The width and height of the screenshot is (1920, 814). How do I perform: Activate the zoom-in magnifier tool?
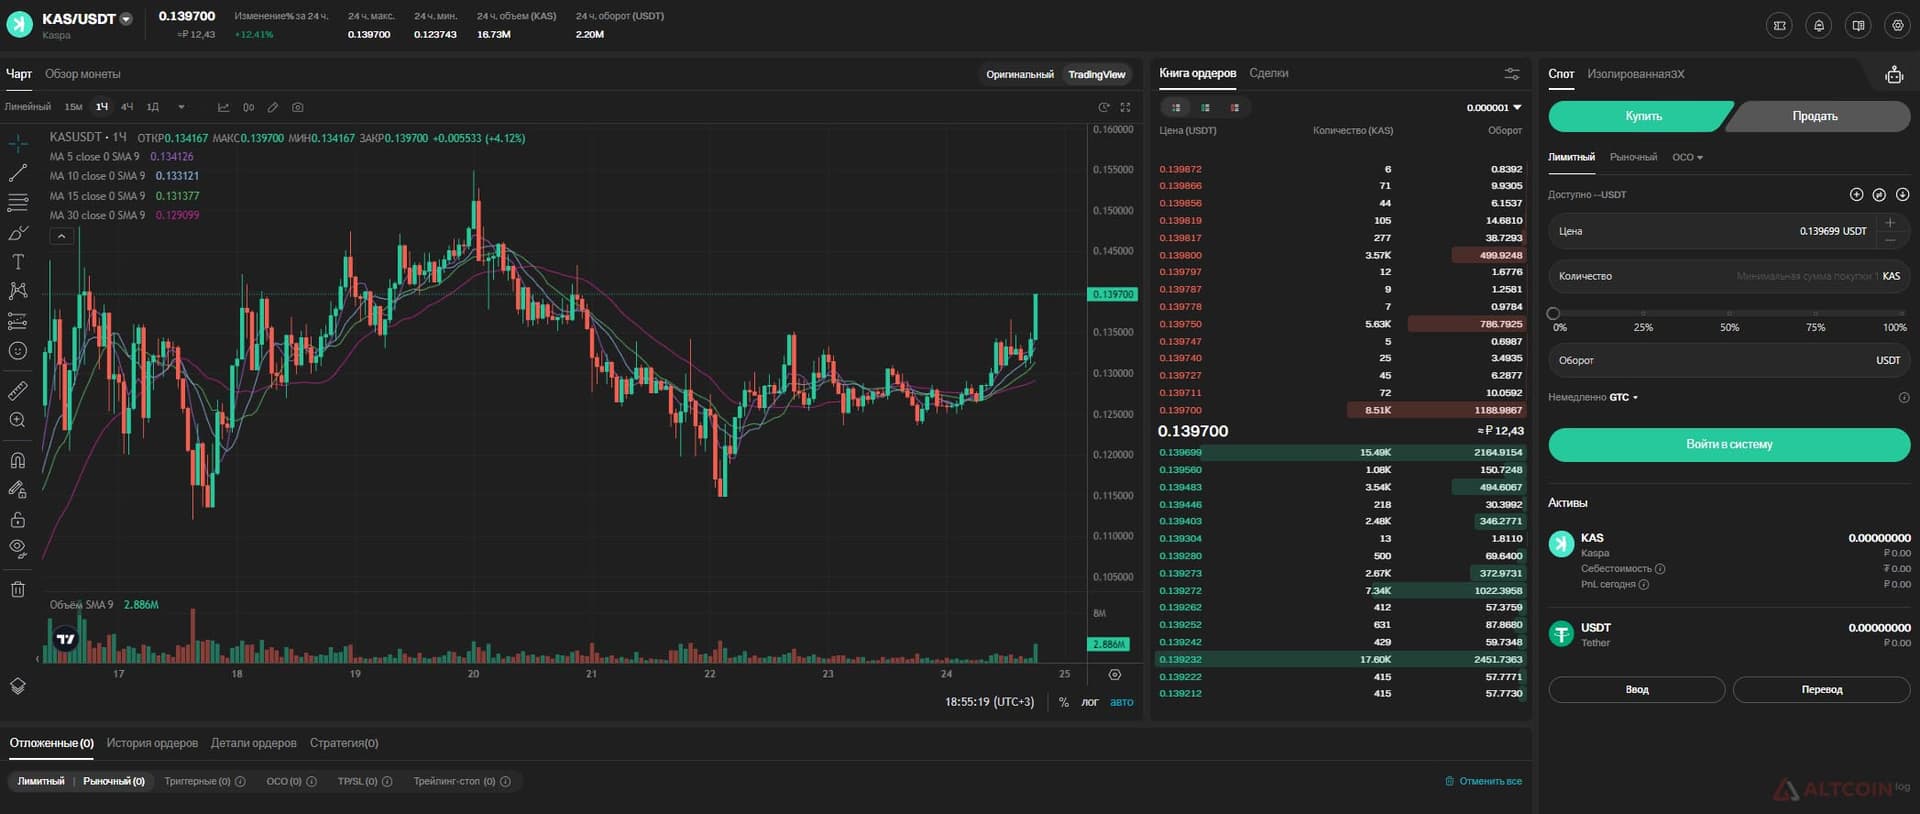(x=18, y=420)
